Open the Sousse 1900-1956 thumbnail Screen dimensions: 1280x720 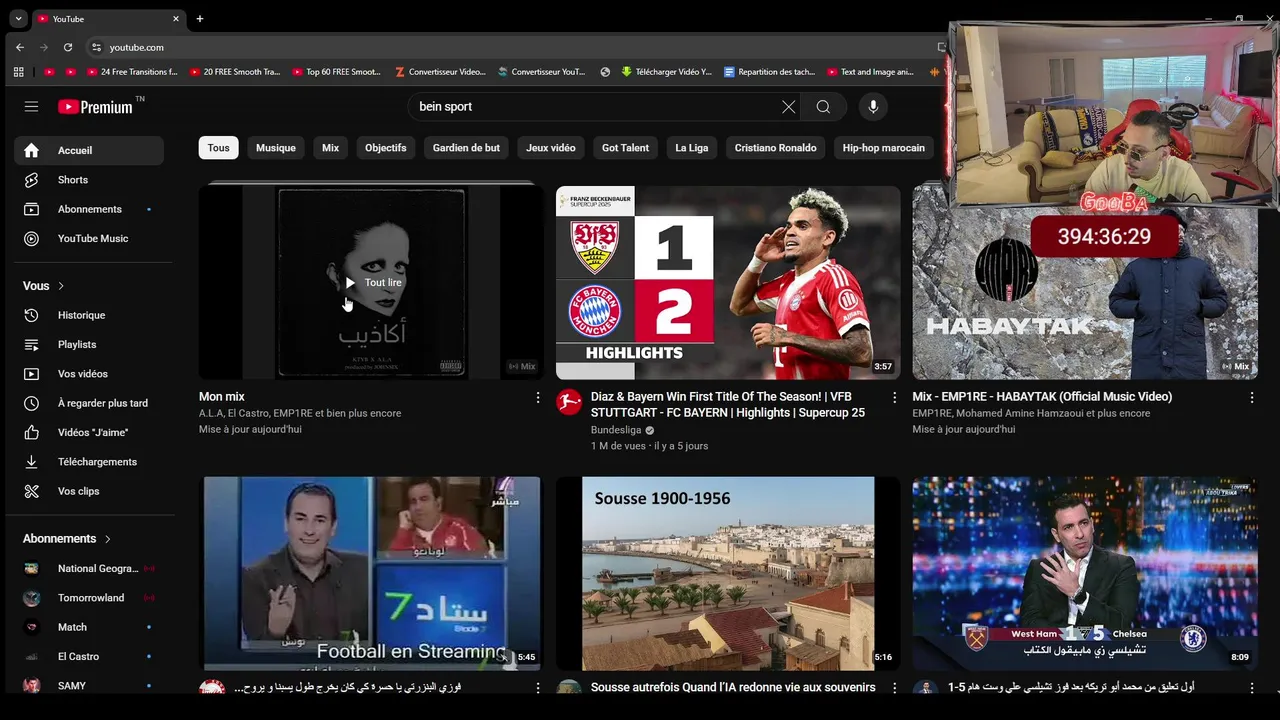coord(728,573)
